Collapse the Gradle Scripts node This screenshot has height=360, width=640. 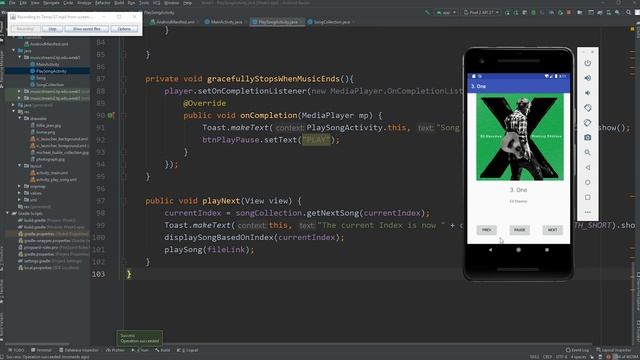tap(7, 213)
